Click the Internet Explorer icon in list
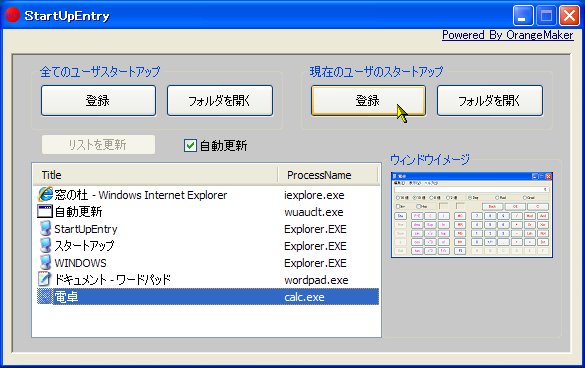 coord(45,194)
